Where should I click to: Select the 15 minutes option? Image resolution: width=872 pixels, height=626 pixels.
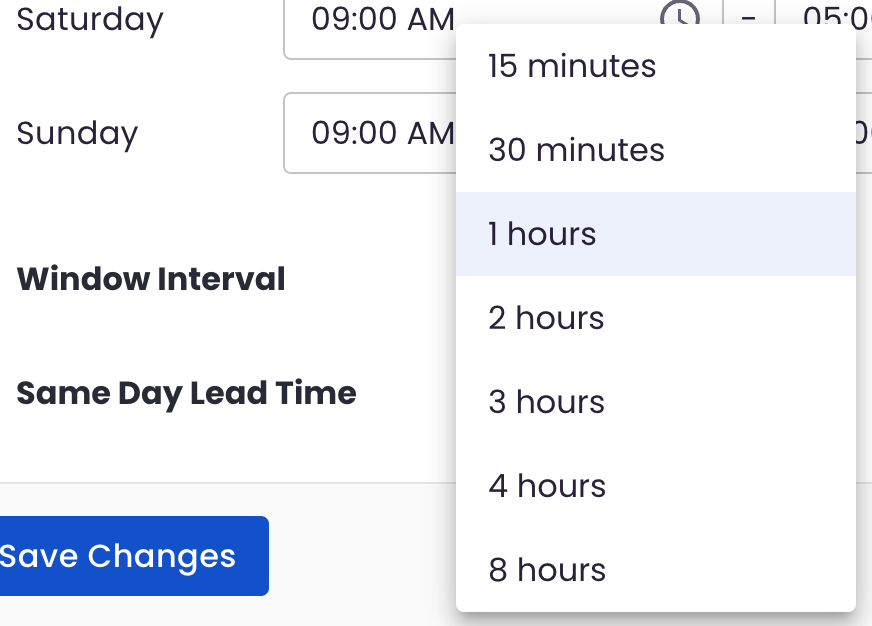pyautogui.click(x=656, y=66)
